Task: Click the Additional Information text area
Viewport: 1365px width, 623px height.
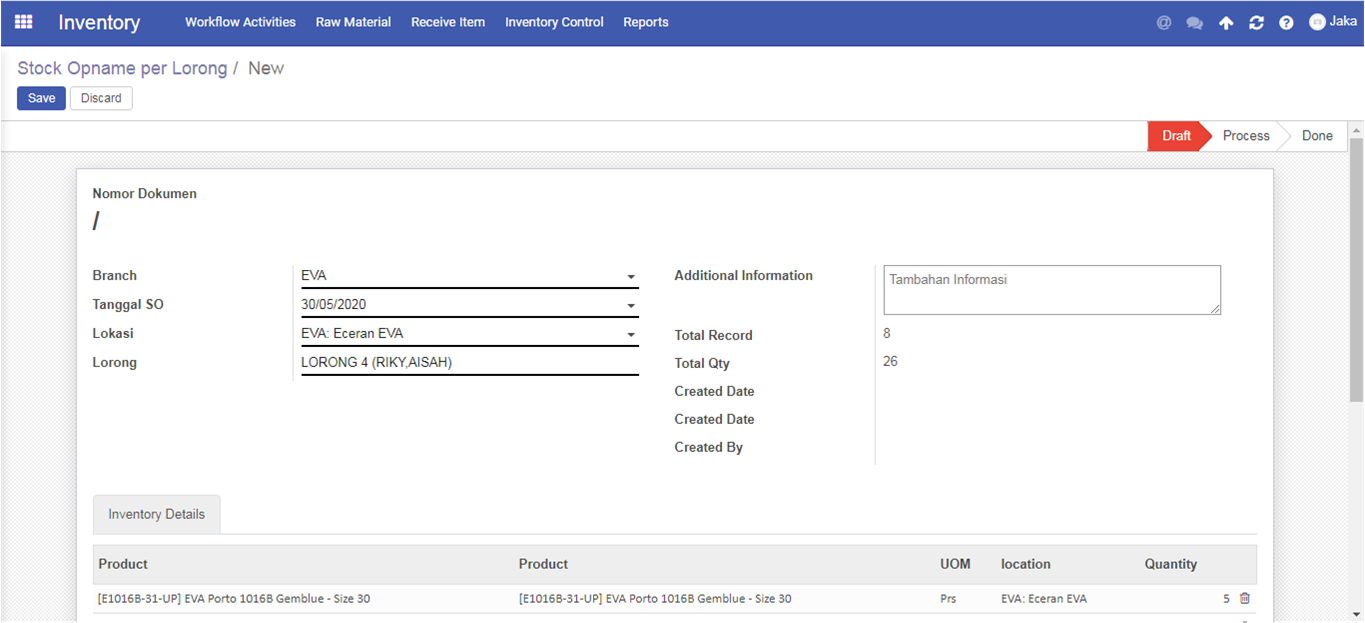Action: click(x=1051, y=289)
